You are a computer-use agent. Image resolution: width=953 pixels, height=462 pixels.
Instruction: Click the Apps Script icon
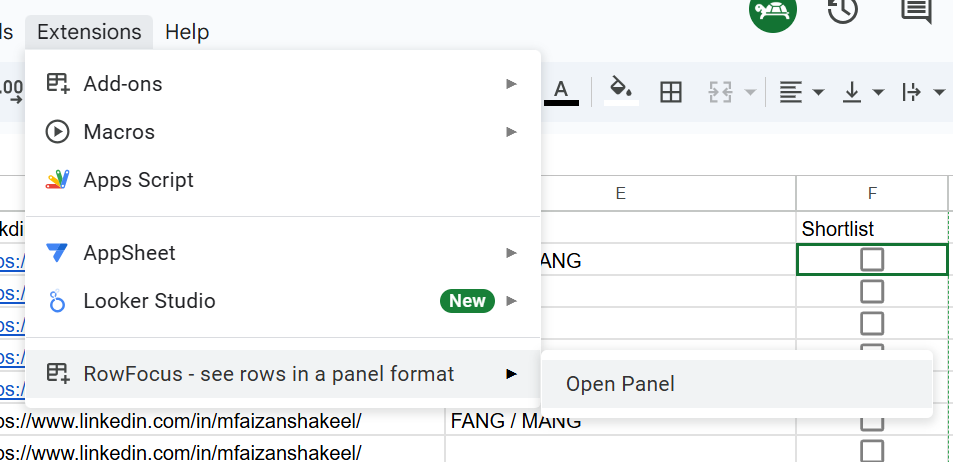(57, 180)
